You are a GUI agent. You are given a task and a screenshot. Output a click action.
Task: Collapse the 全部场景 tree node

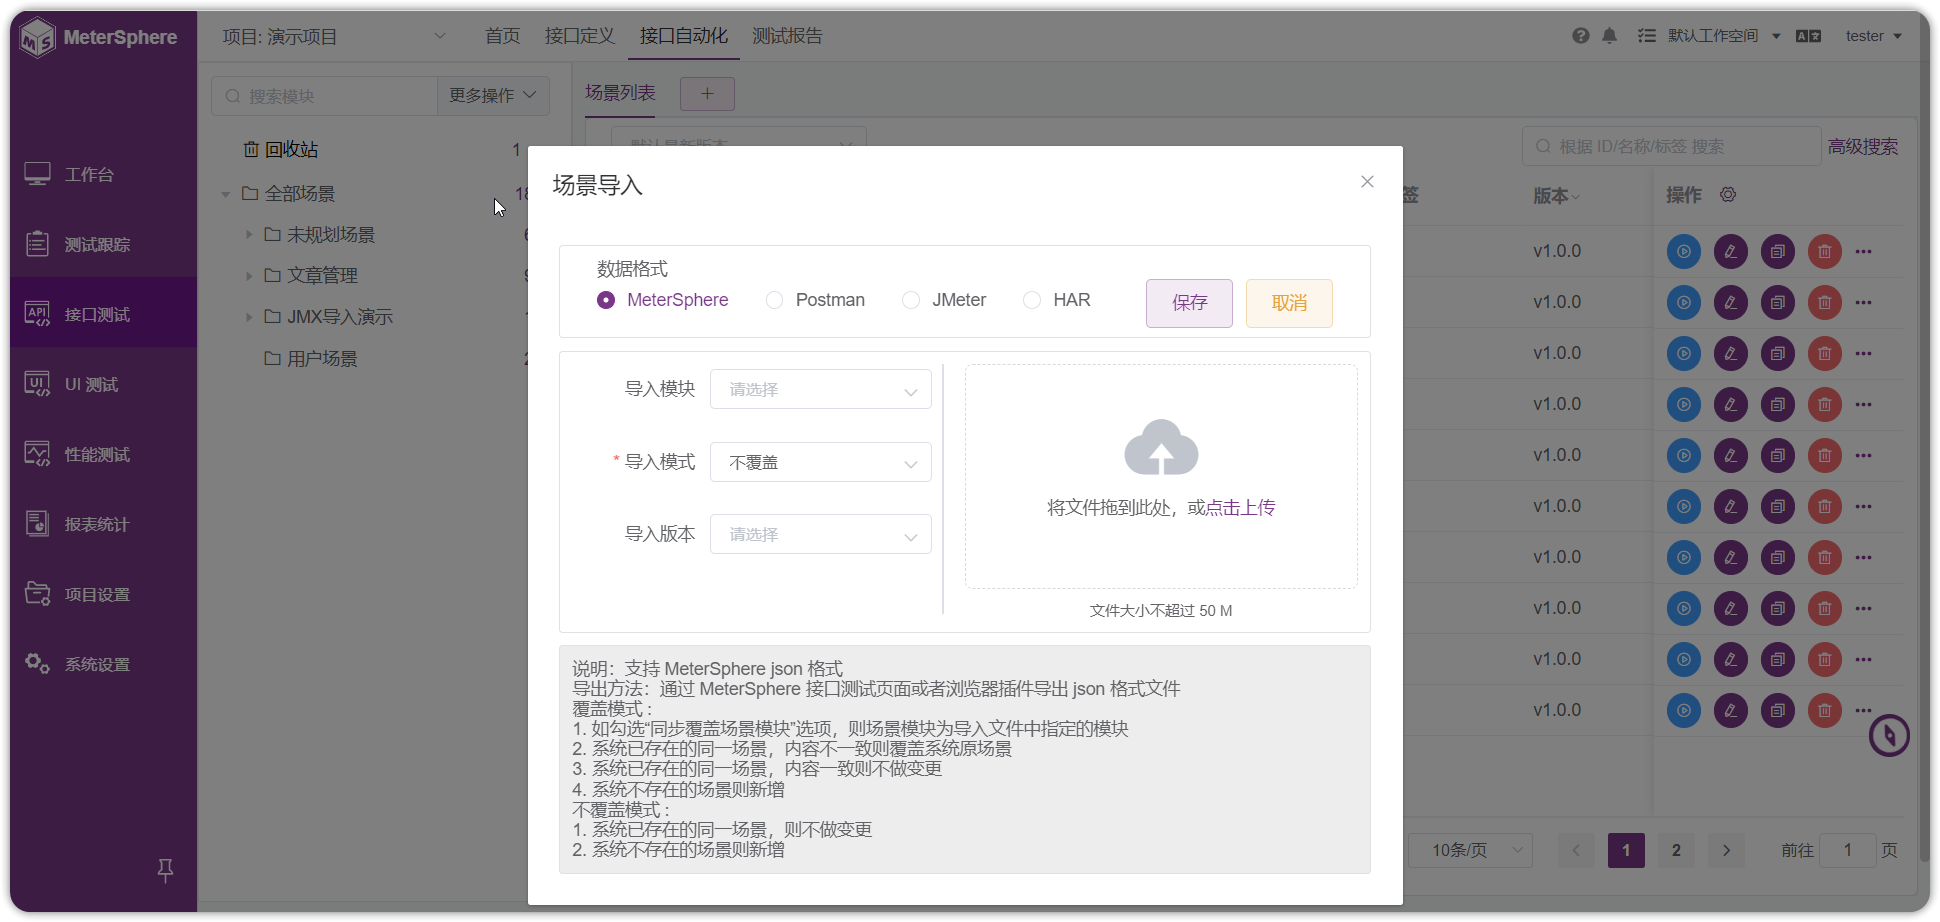[226, 194]
